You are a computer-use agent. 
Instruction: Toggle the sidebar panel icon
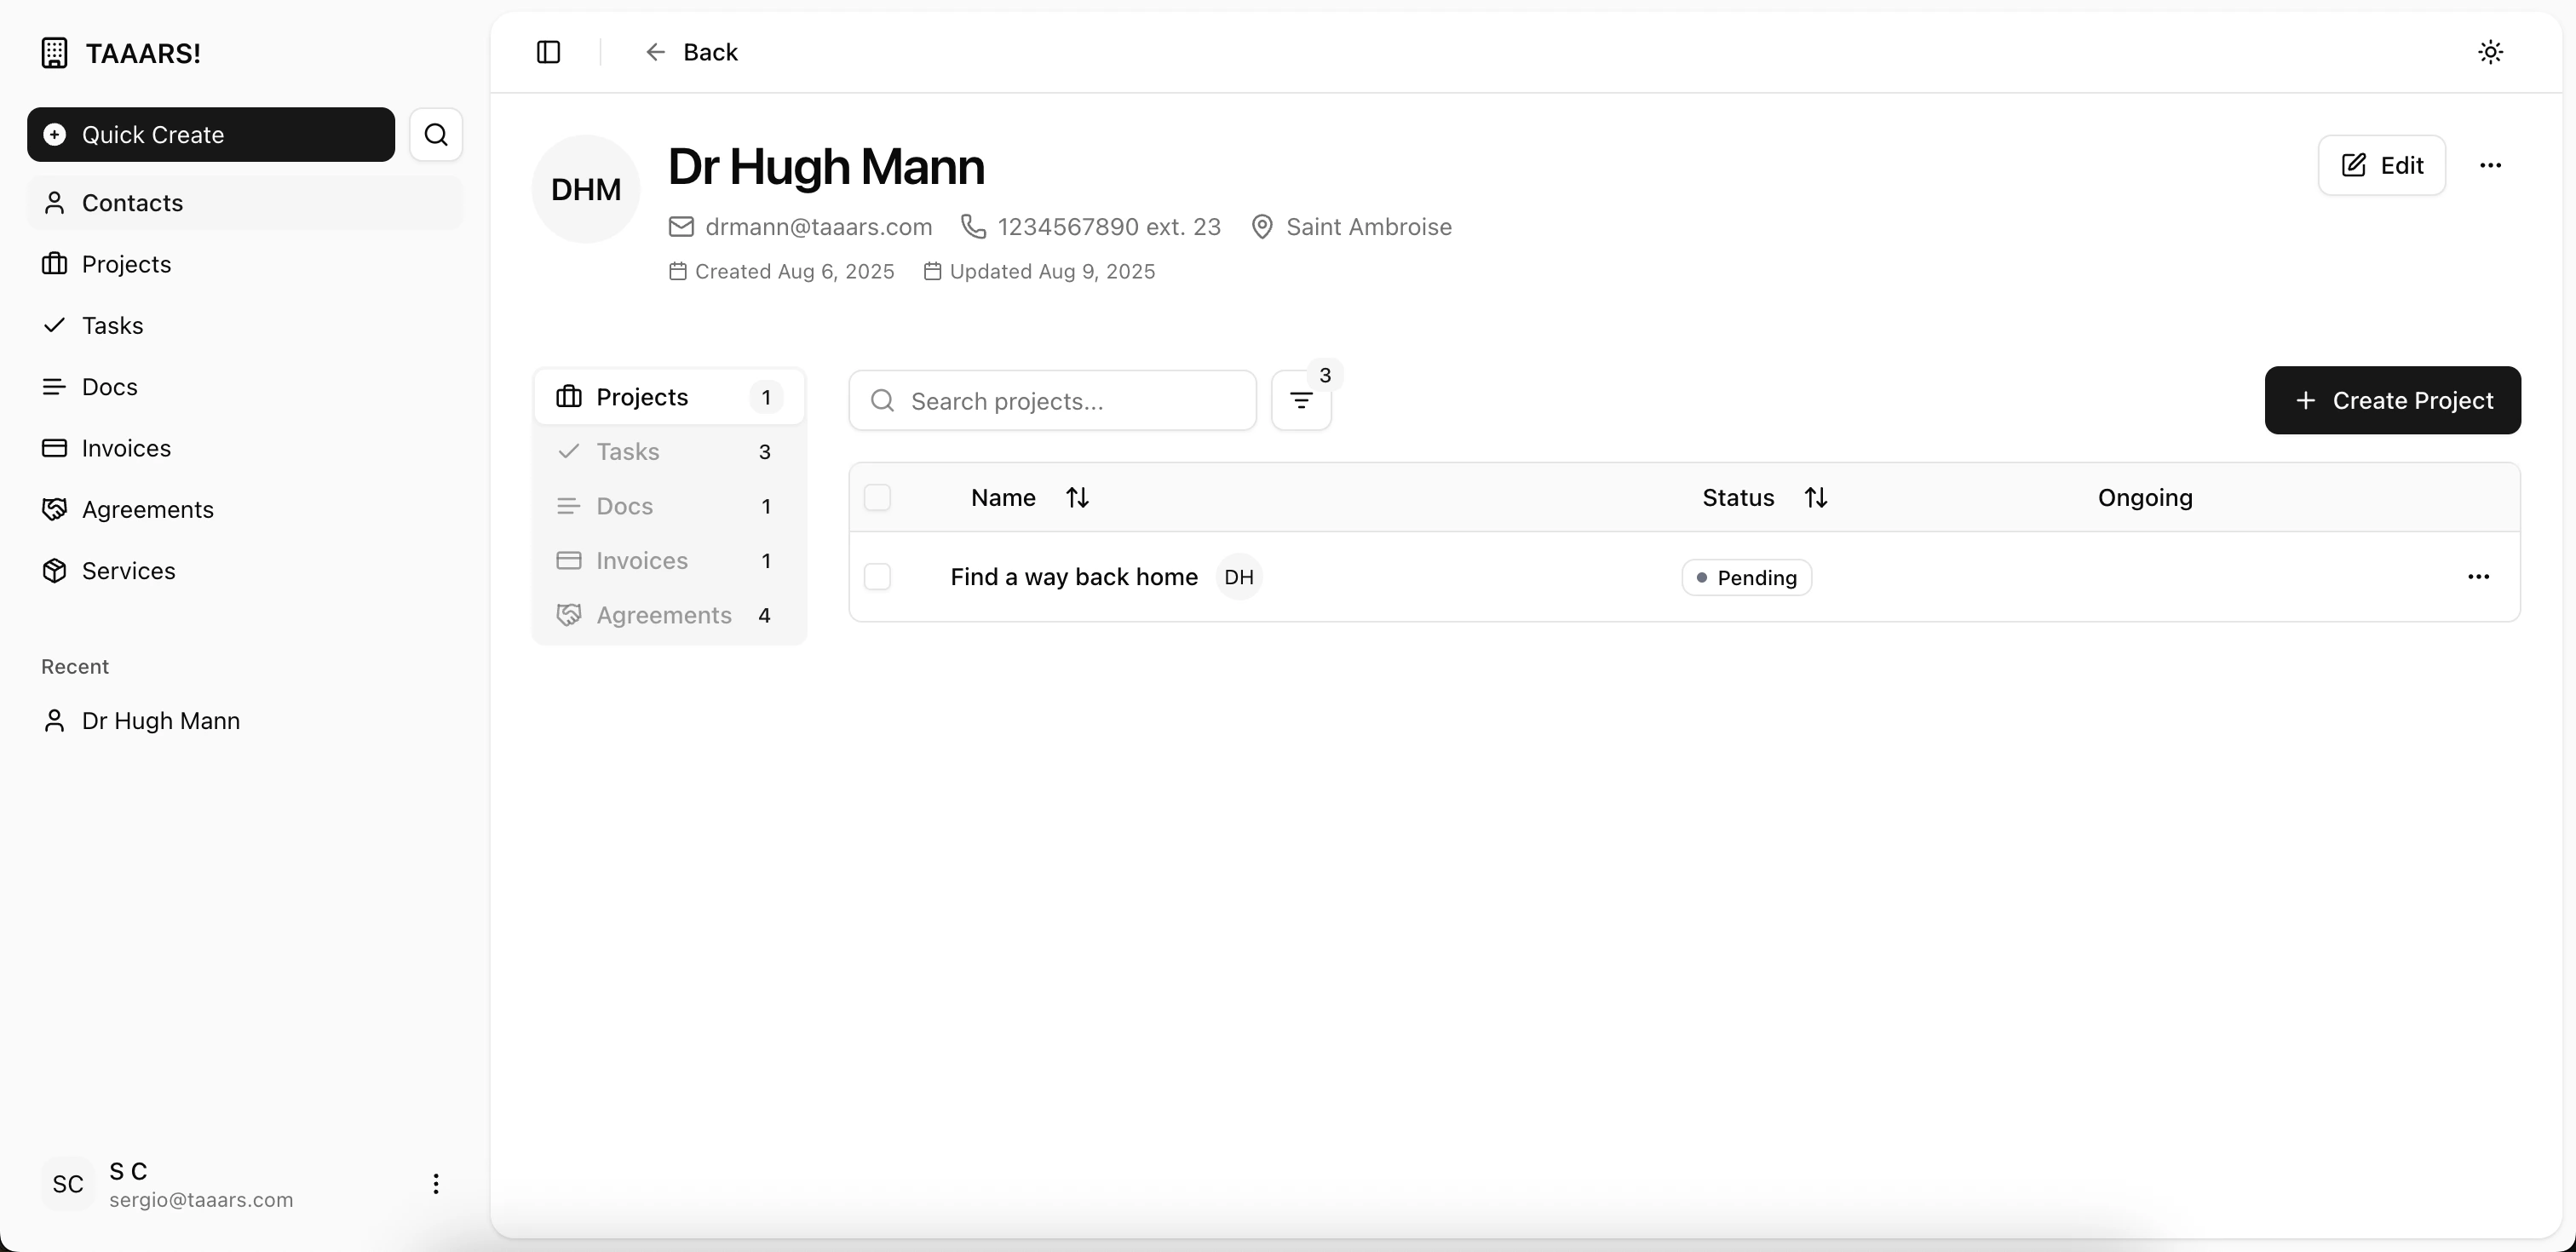[548, 52]
